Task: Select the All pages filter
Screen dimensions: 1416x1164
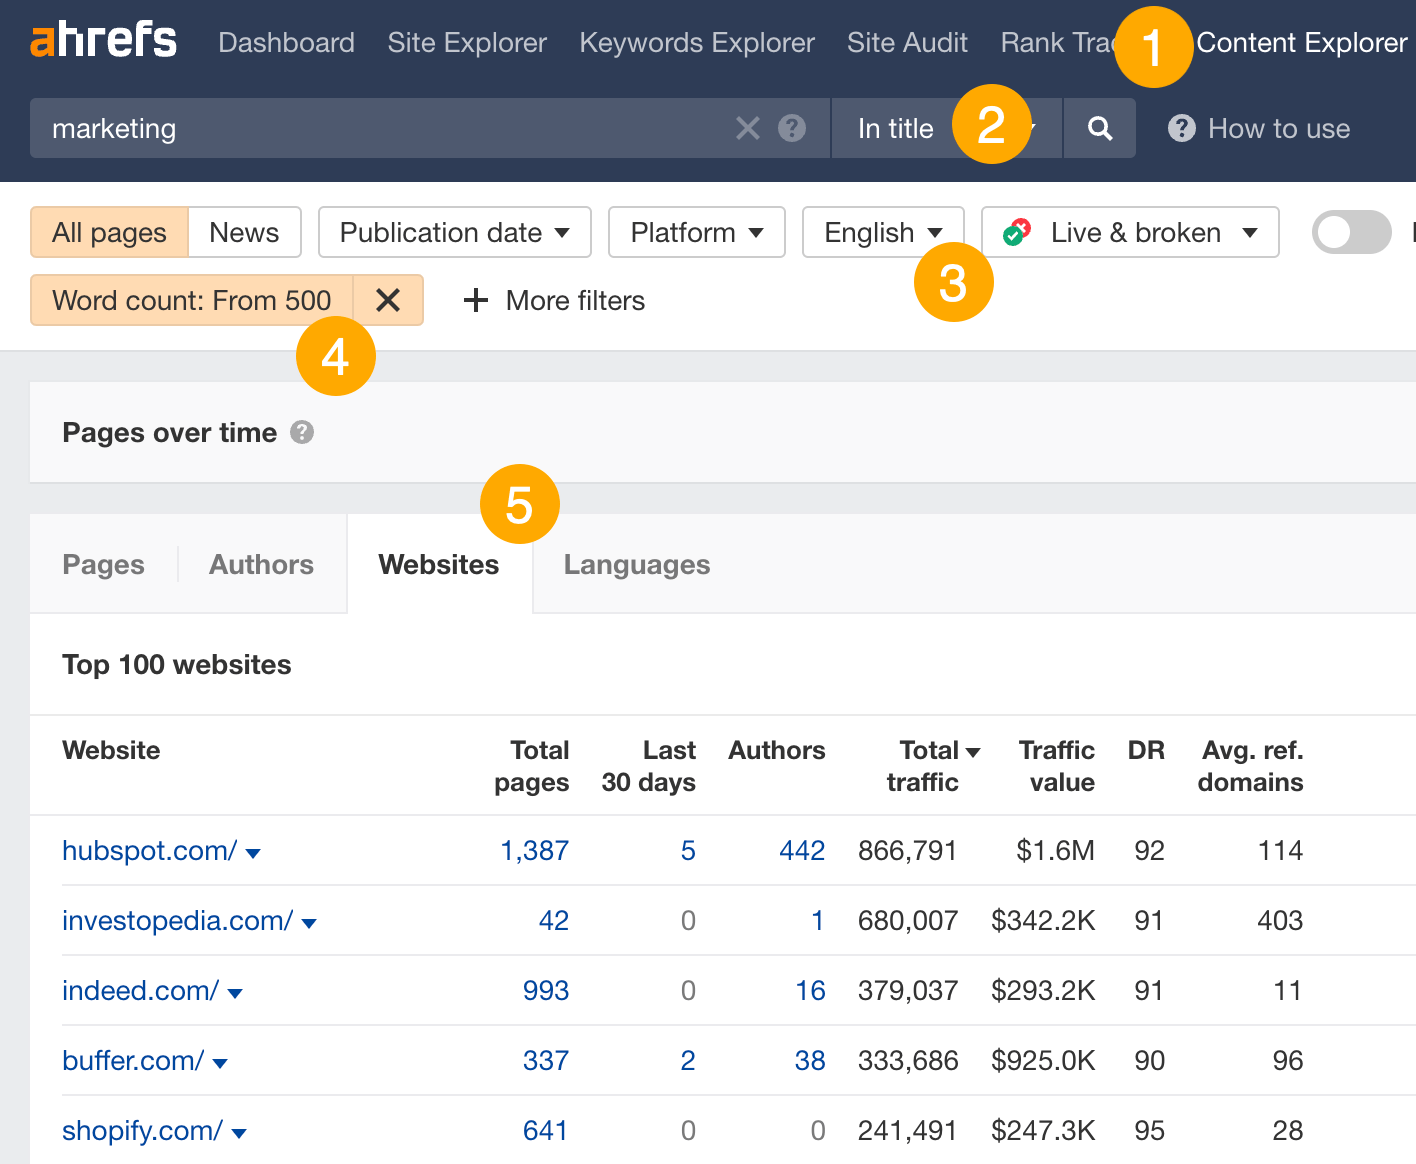Action: click(x=108, y=232)
